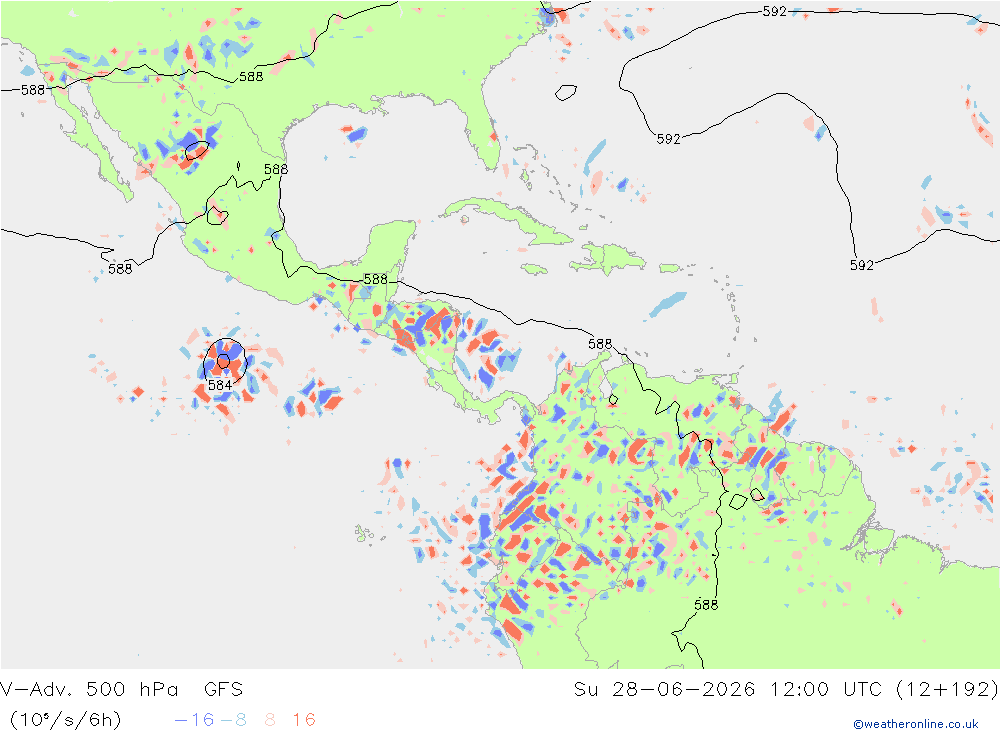Click the 592 label at right side
Image resolution: width=1000 pixels, height=733 pixels.
click(x=862, y=265)
